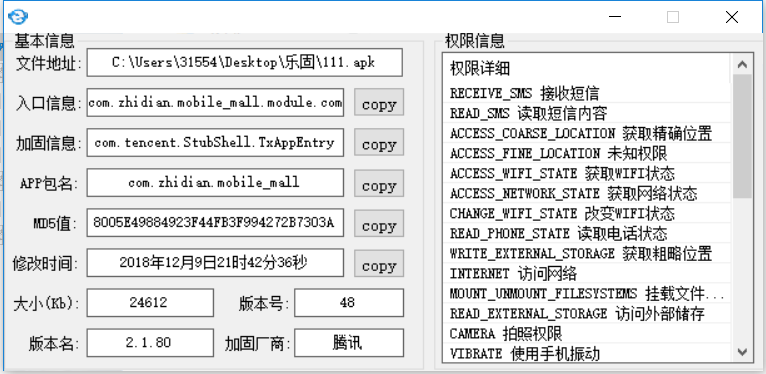Select the CAMERA 拍照权限 row

pos(586,333)
